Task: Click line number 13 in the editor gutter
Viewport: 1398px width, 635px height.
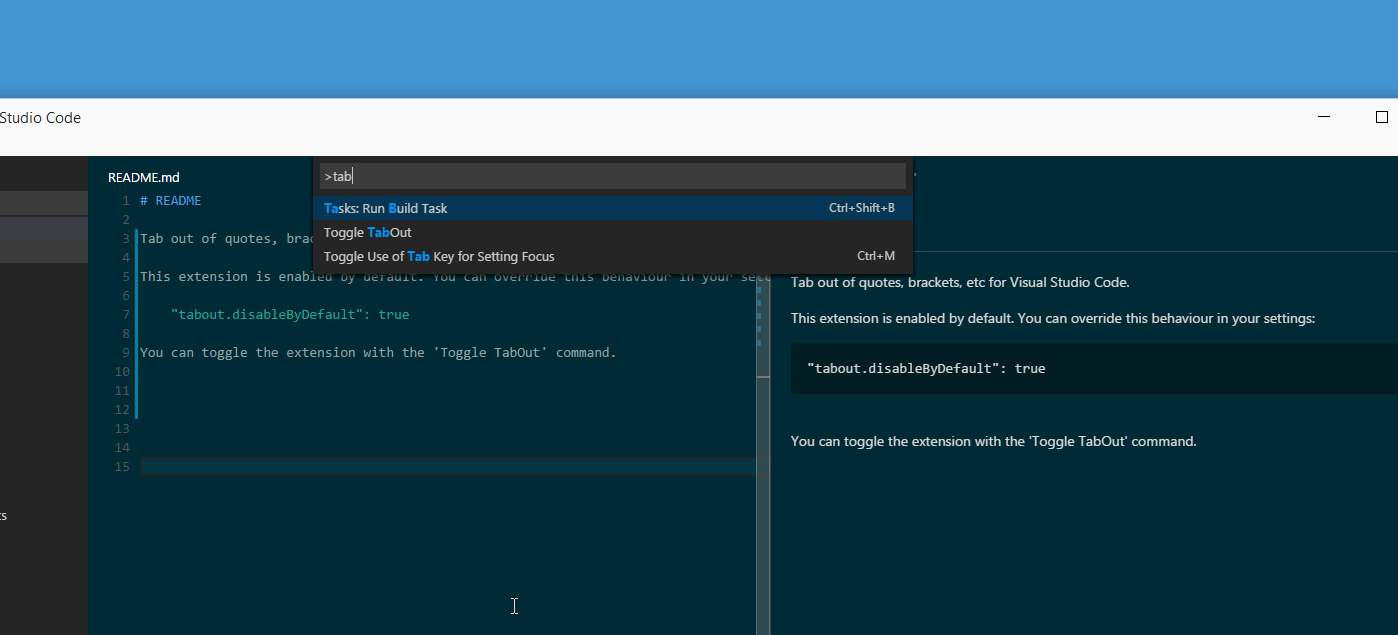Action: pyautogui.click(x=122, y=428)
